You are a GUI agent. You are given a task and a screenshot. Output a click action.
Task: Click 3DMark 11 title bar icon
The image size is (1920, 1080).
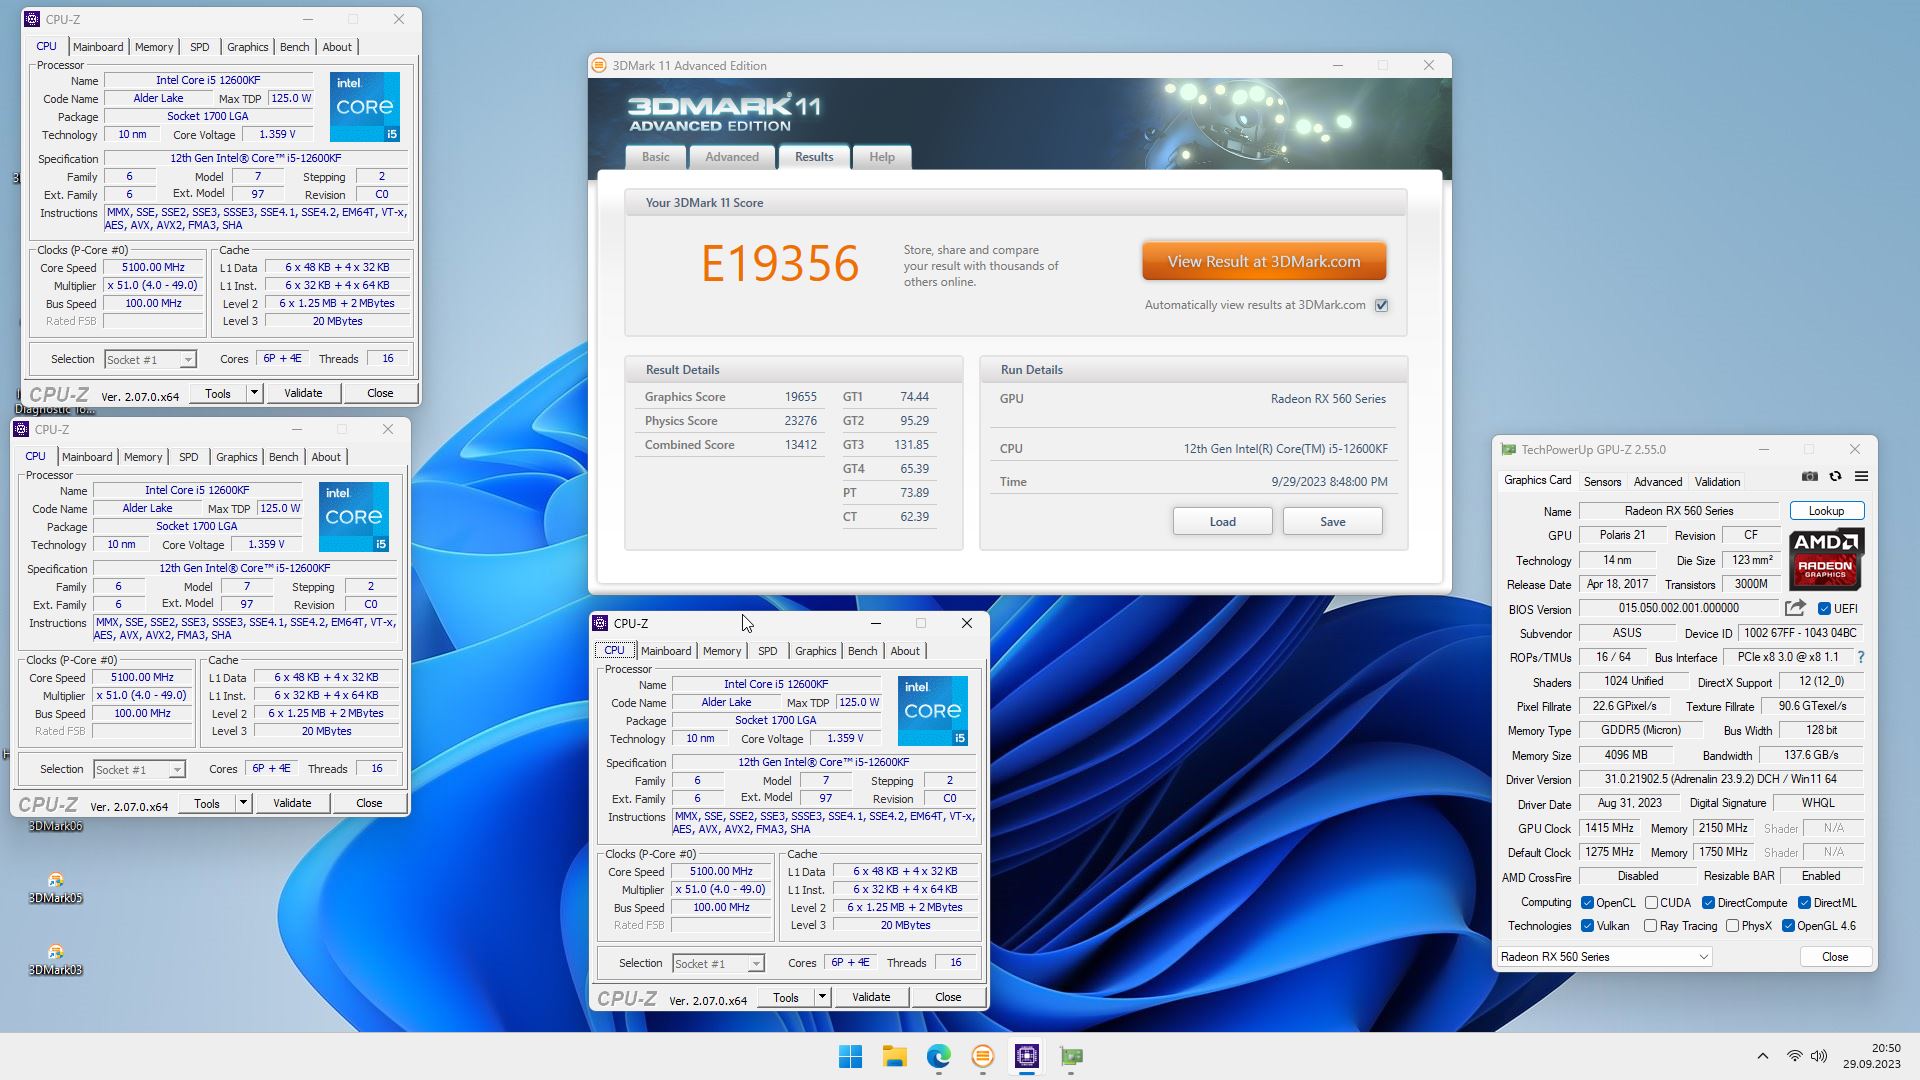(x=599, y=66)
